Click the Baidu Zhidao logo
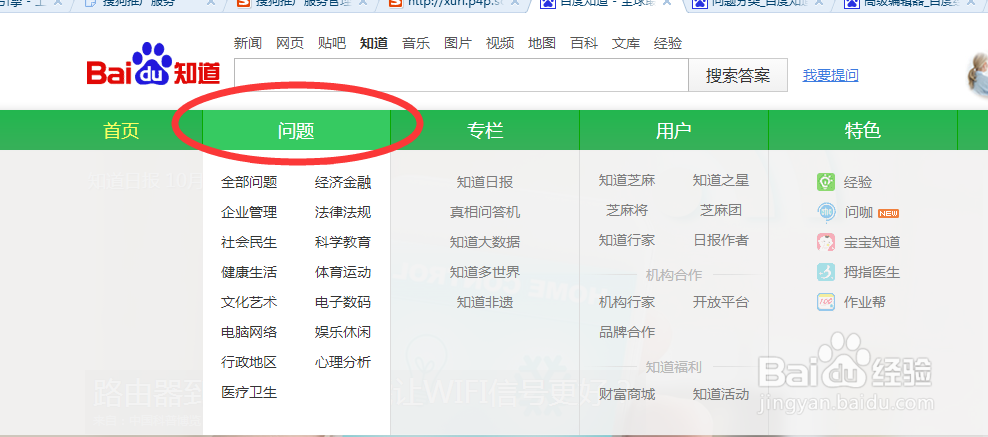 [153, 65]
